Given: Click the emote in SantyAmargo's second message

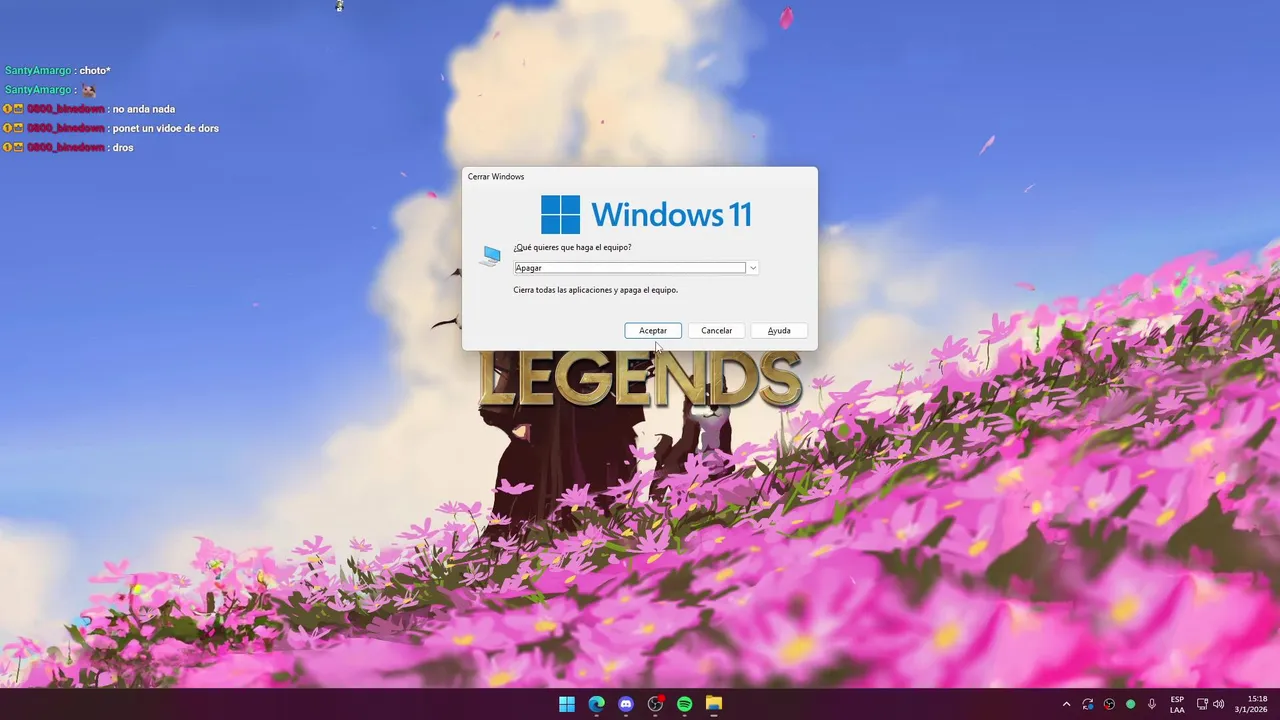Looking at the screenshot, I should pos(89,90).
